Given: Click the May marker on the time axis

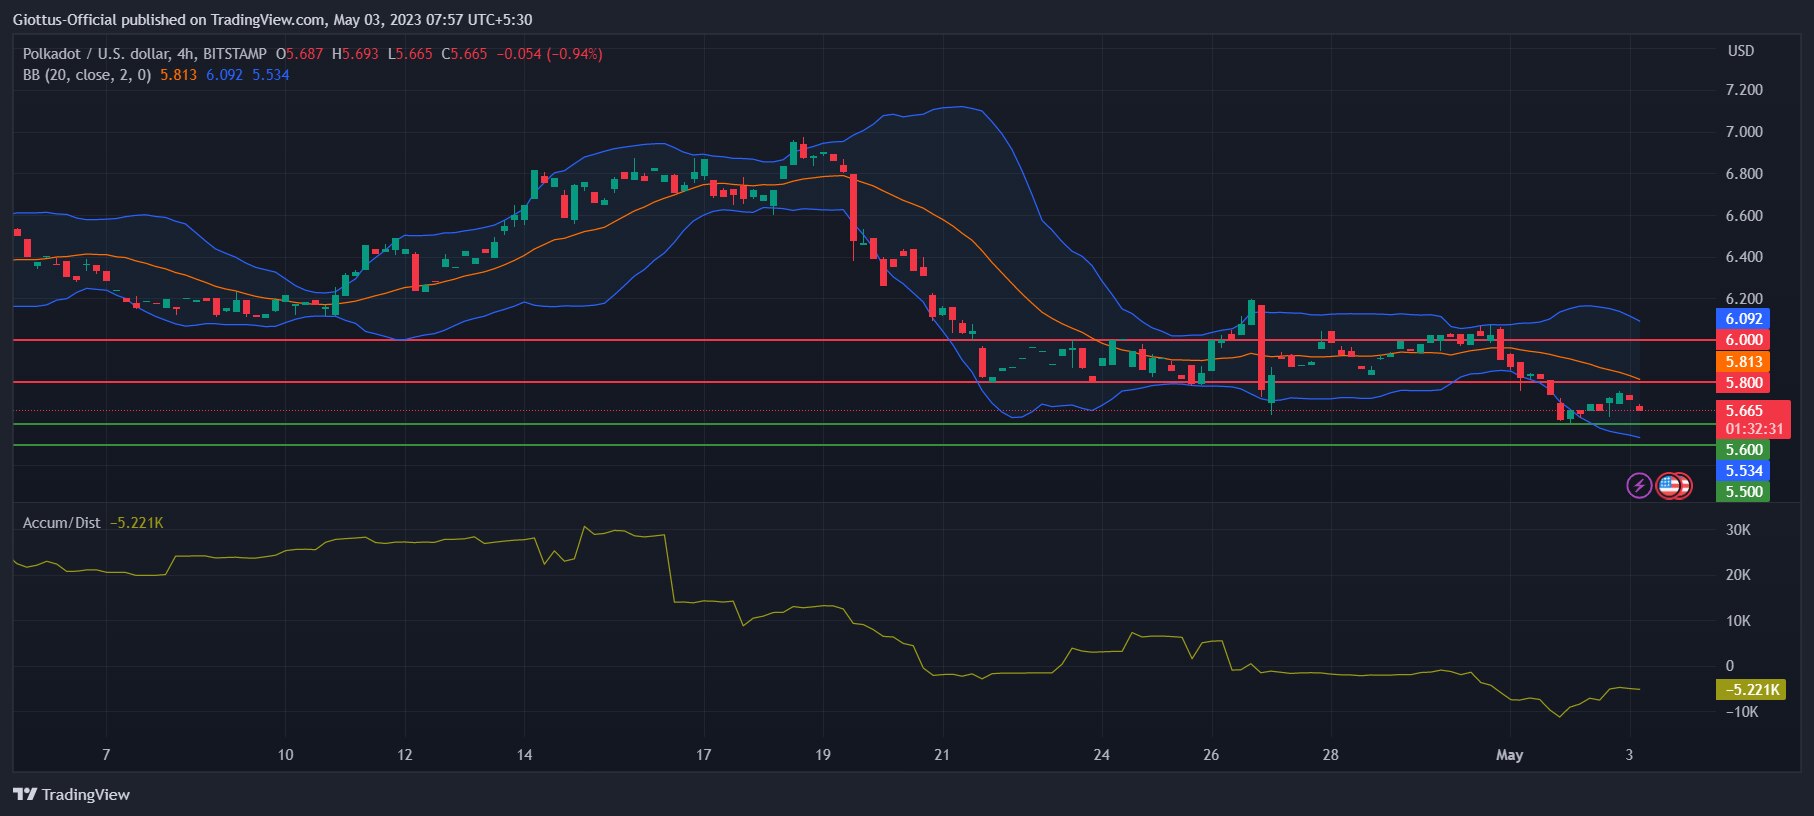Looking at the screenshot, I should (x=1509, y=755).
